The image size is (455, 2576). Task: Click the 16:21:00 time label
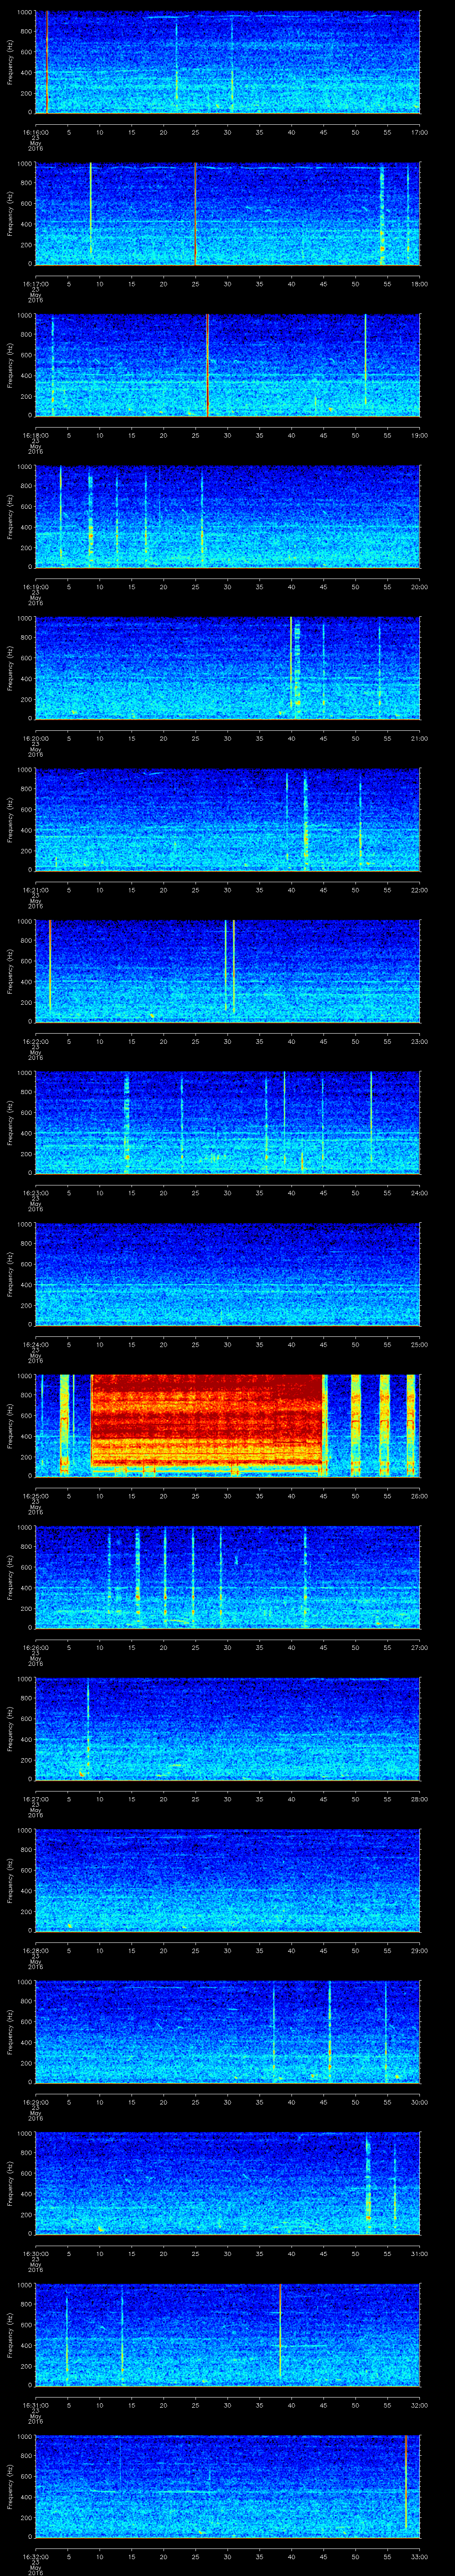(36, 890)
